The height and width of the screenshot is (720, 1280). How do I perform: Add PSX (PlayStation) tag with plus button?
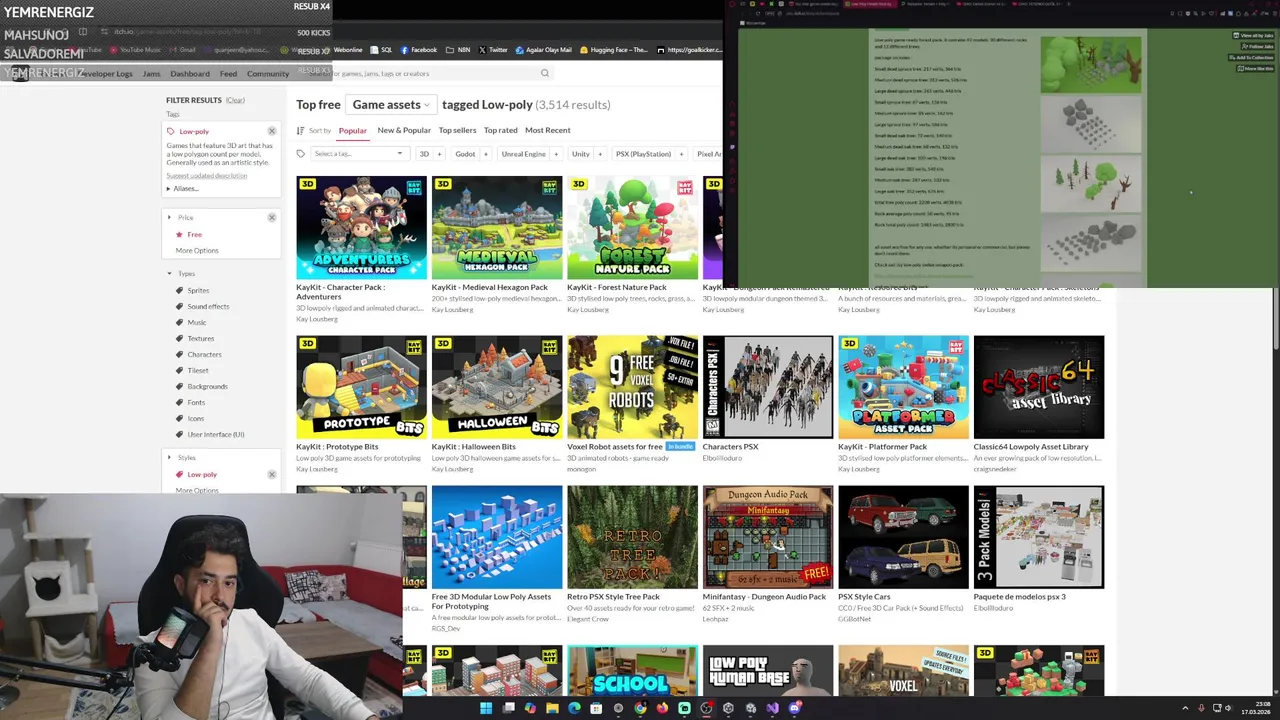(681, 154)
